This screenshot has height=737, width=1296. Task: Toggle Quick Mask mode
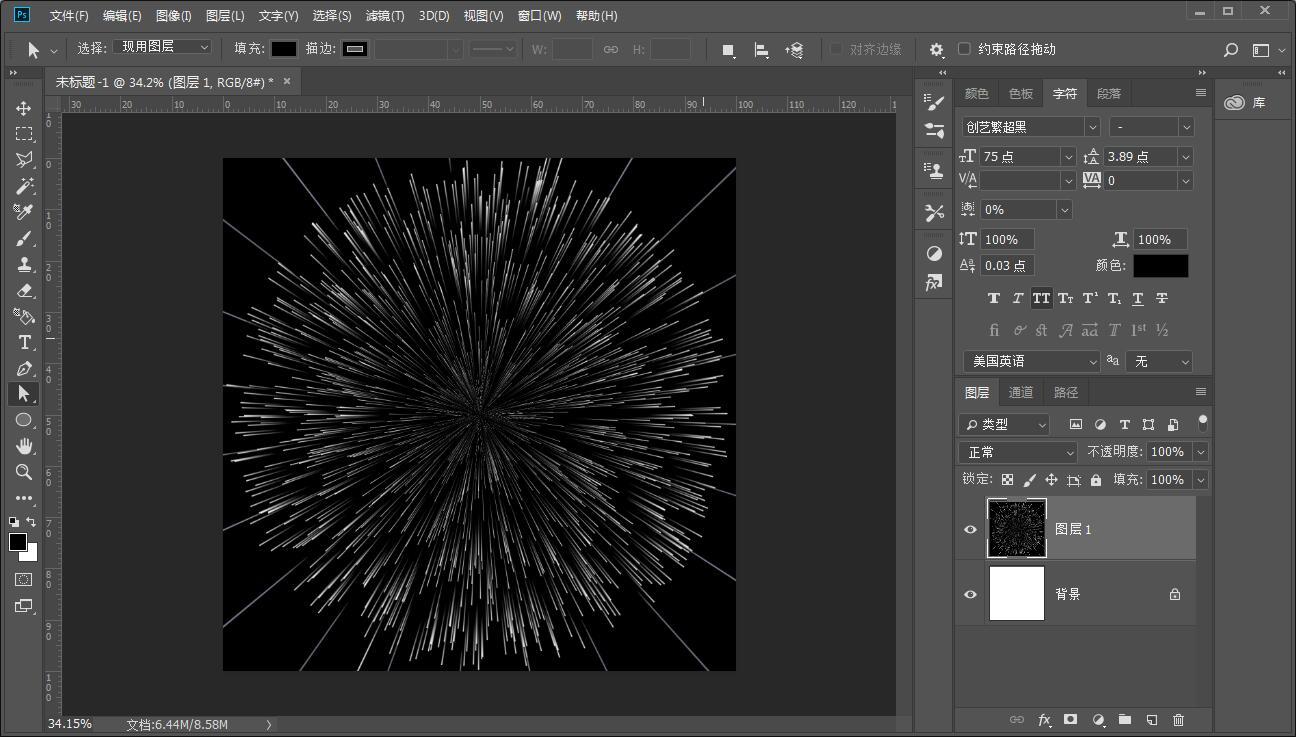(24, 580)
